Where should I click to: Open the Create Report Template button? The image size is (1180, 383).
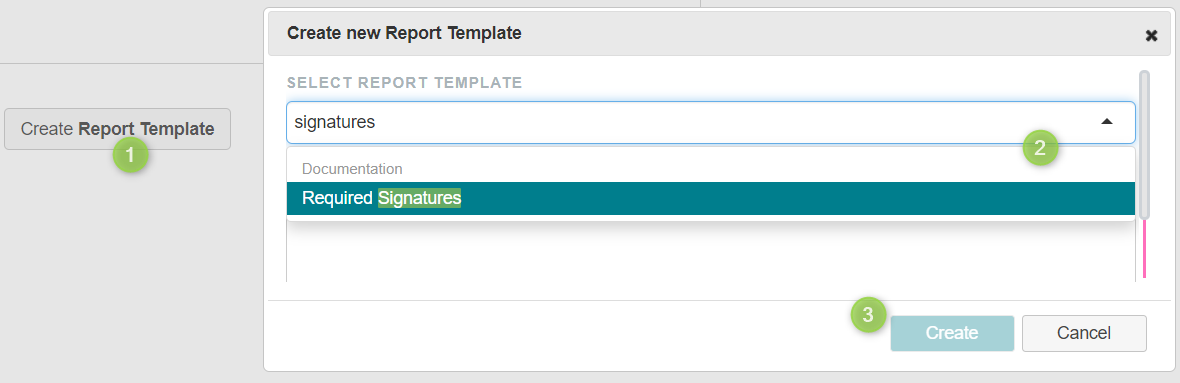coord(117,129)
